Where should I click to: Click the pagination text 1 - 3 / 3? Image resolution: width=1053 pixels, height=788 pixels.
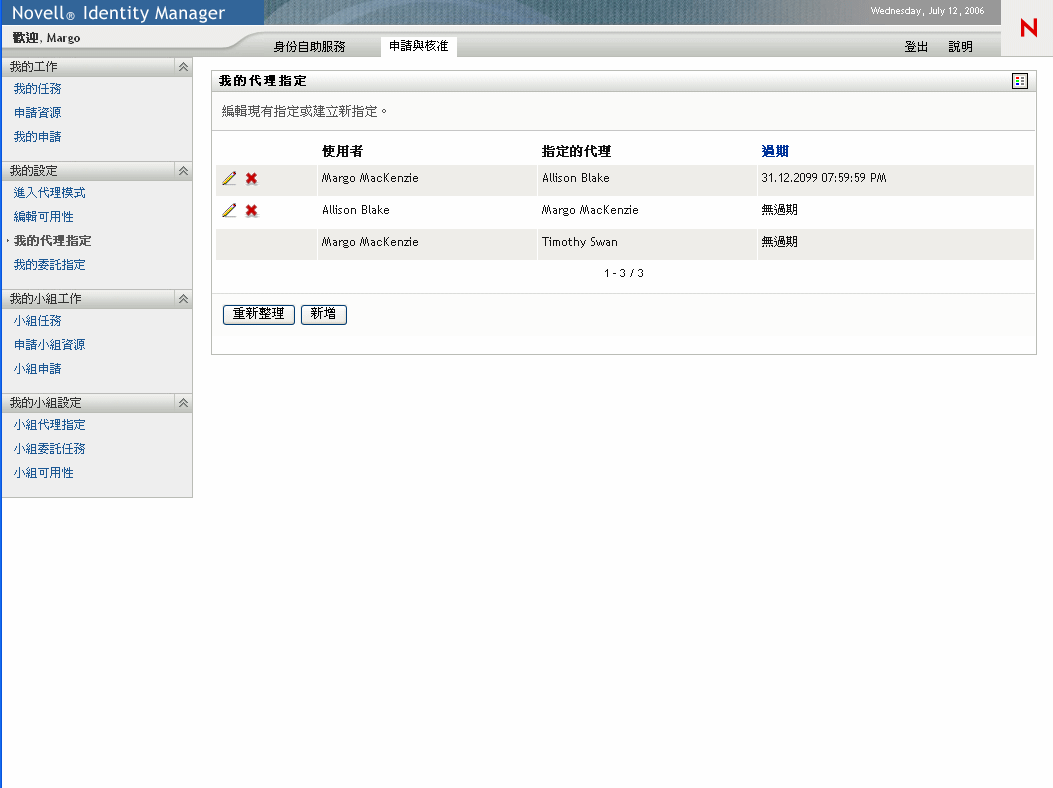[624, 273]
